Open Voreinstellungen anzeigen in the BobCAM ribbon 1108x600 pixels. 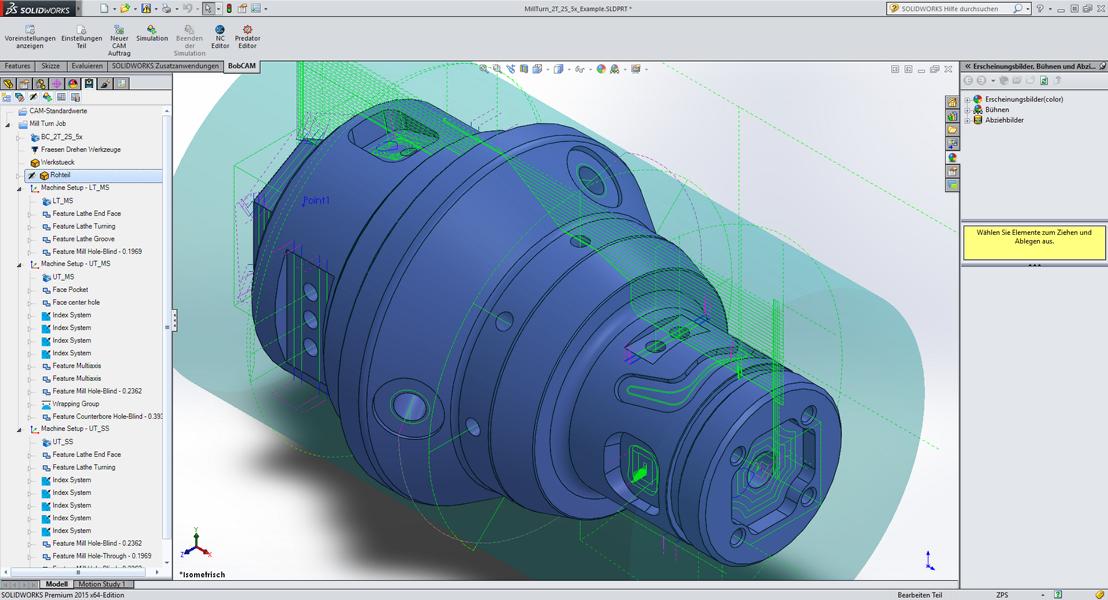(30, 37)
